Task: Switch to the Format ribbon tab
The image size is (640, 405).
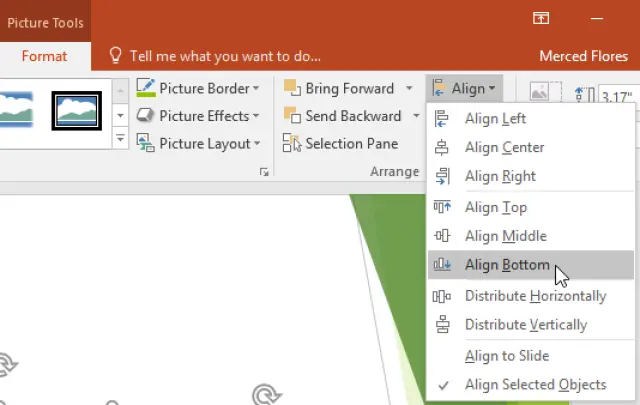Action: 44,56
